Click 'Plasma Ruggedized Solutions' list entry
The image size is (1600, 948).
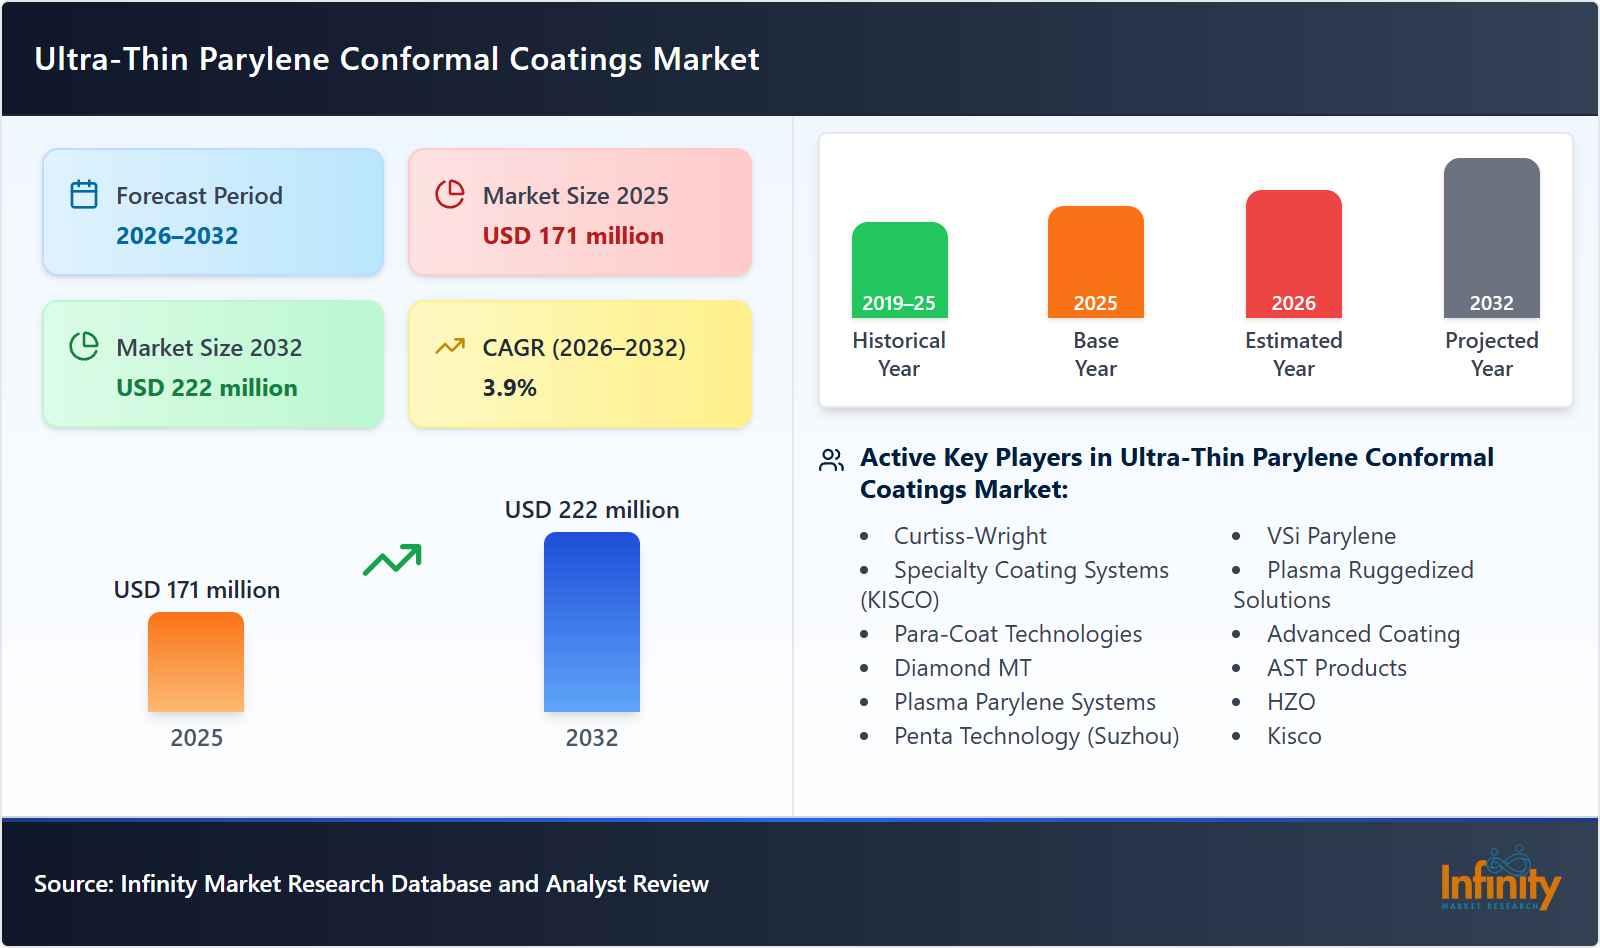tap(1354, 585)
